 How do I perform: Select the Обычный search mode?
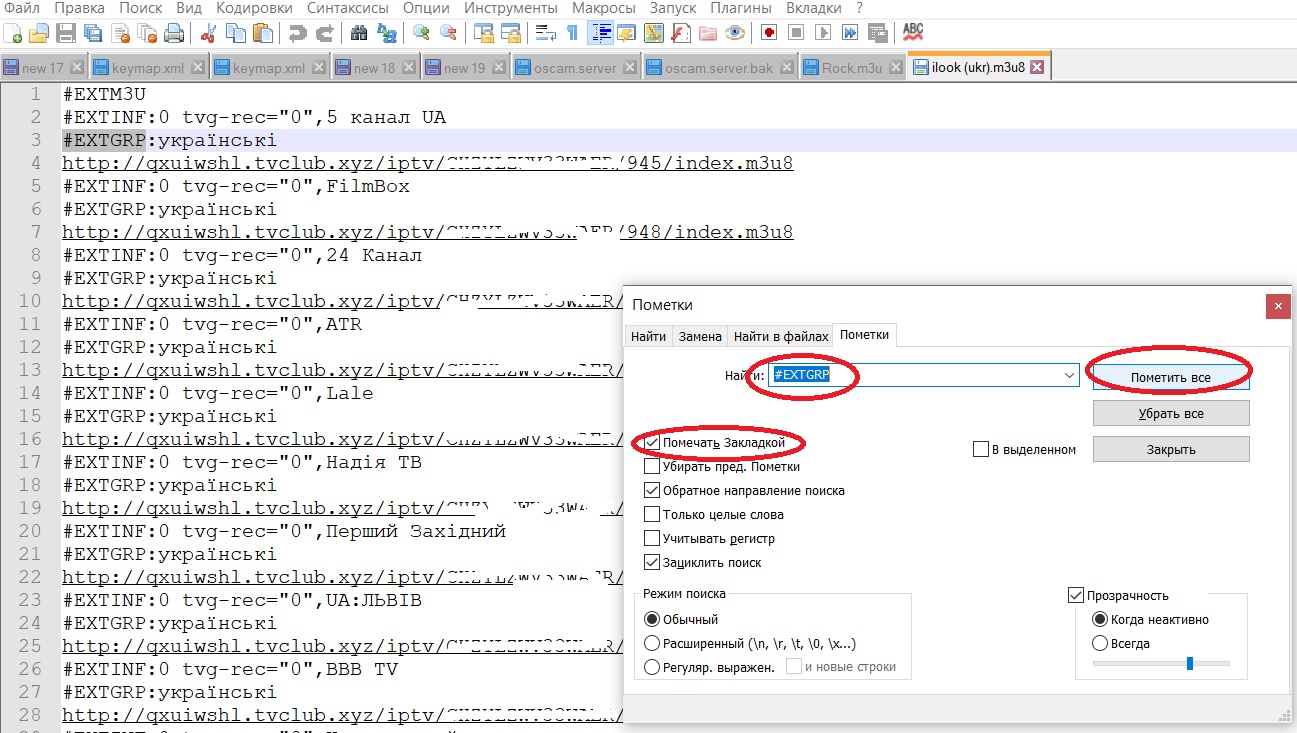pyautogui.click(x=653, y=619)
